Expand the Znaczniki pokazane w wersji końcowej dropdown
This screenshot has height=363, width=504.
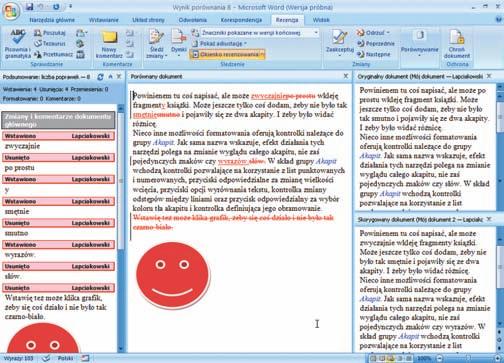coord(316,33)
